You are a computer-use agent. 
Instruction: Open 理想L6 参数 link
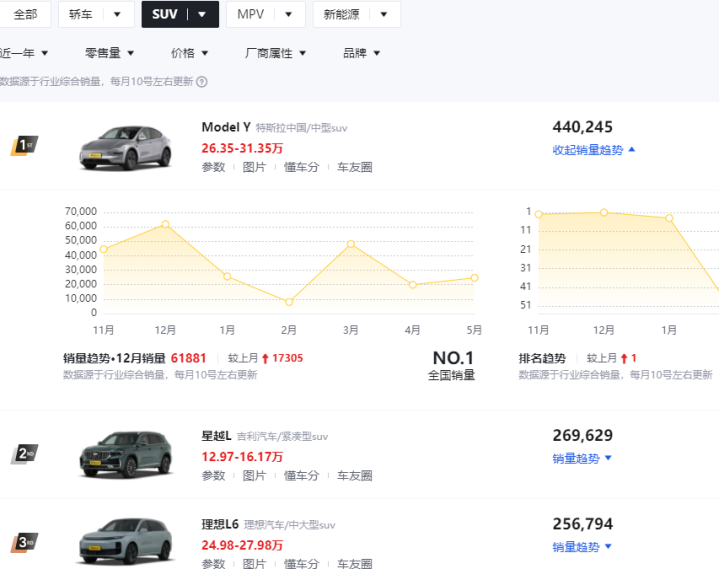pyautogui.click(x=213, y=563)
